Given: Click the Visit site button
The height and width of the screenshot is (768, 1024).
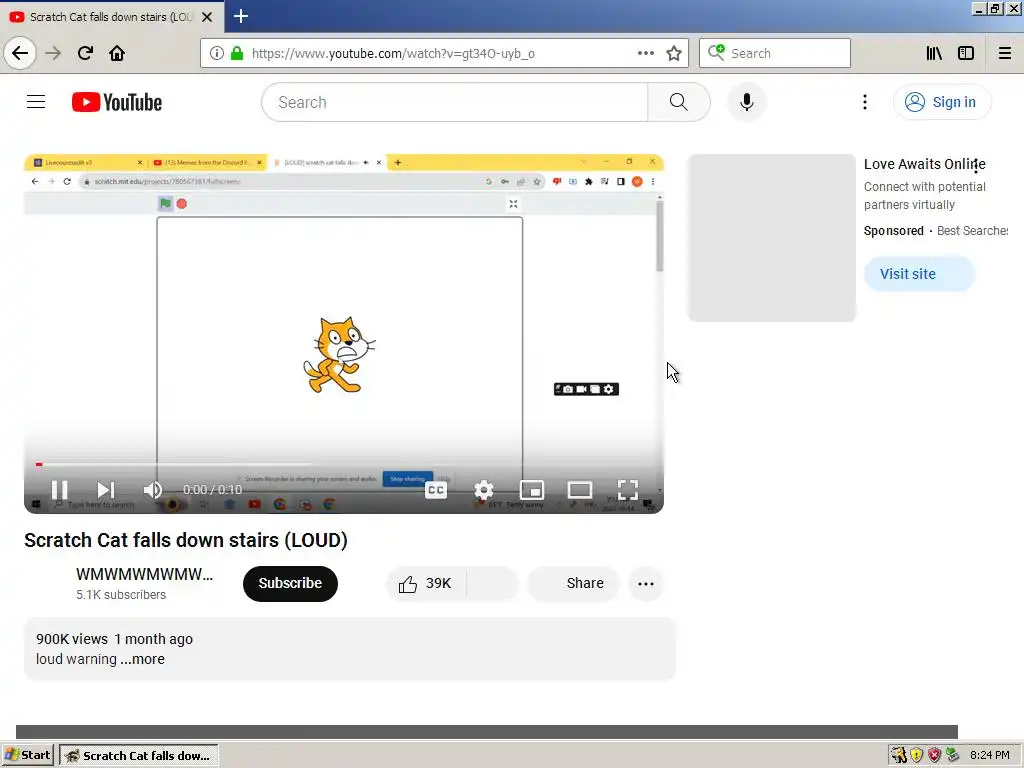Looking at the screenshot, I should pos(919,274).
